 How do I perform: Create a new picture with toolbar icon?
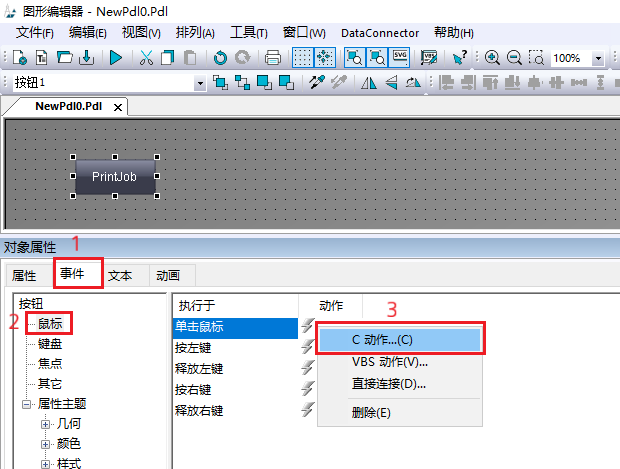pyautogui.click(x=20, y=58)
